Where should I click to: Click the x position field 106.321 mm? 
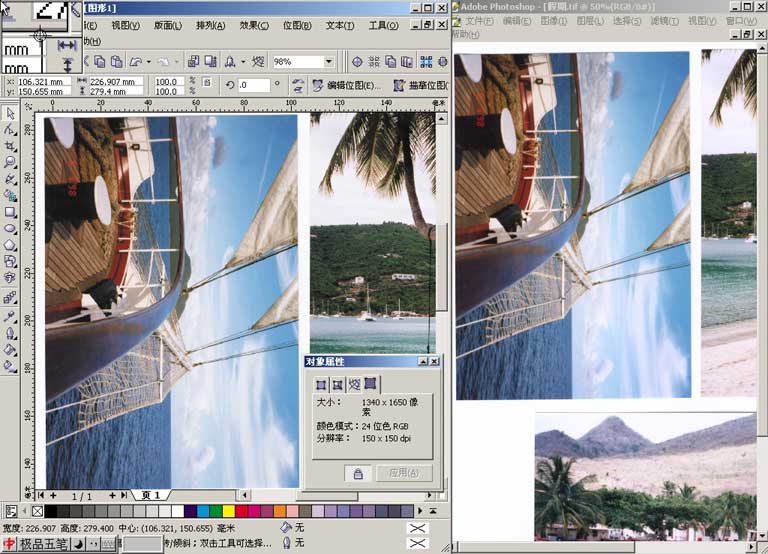pos(44,82)
